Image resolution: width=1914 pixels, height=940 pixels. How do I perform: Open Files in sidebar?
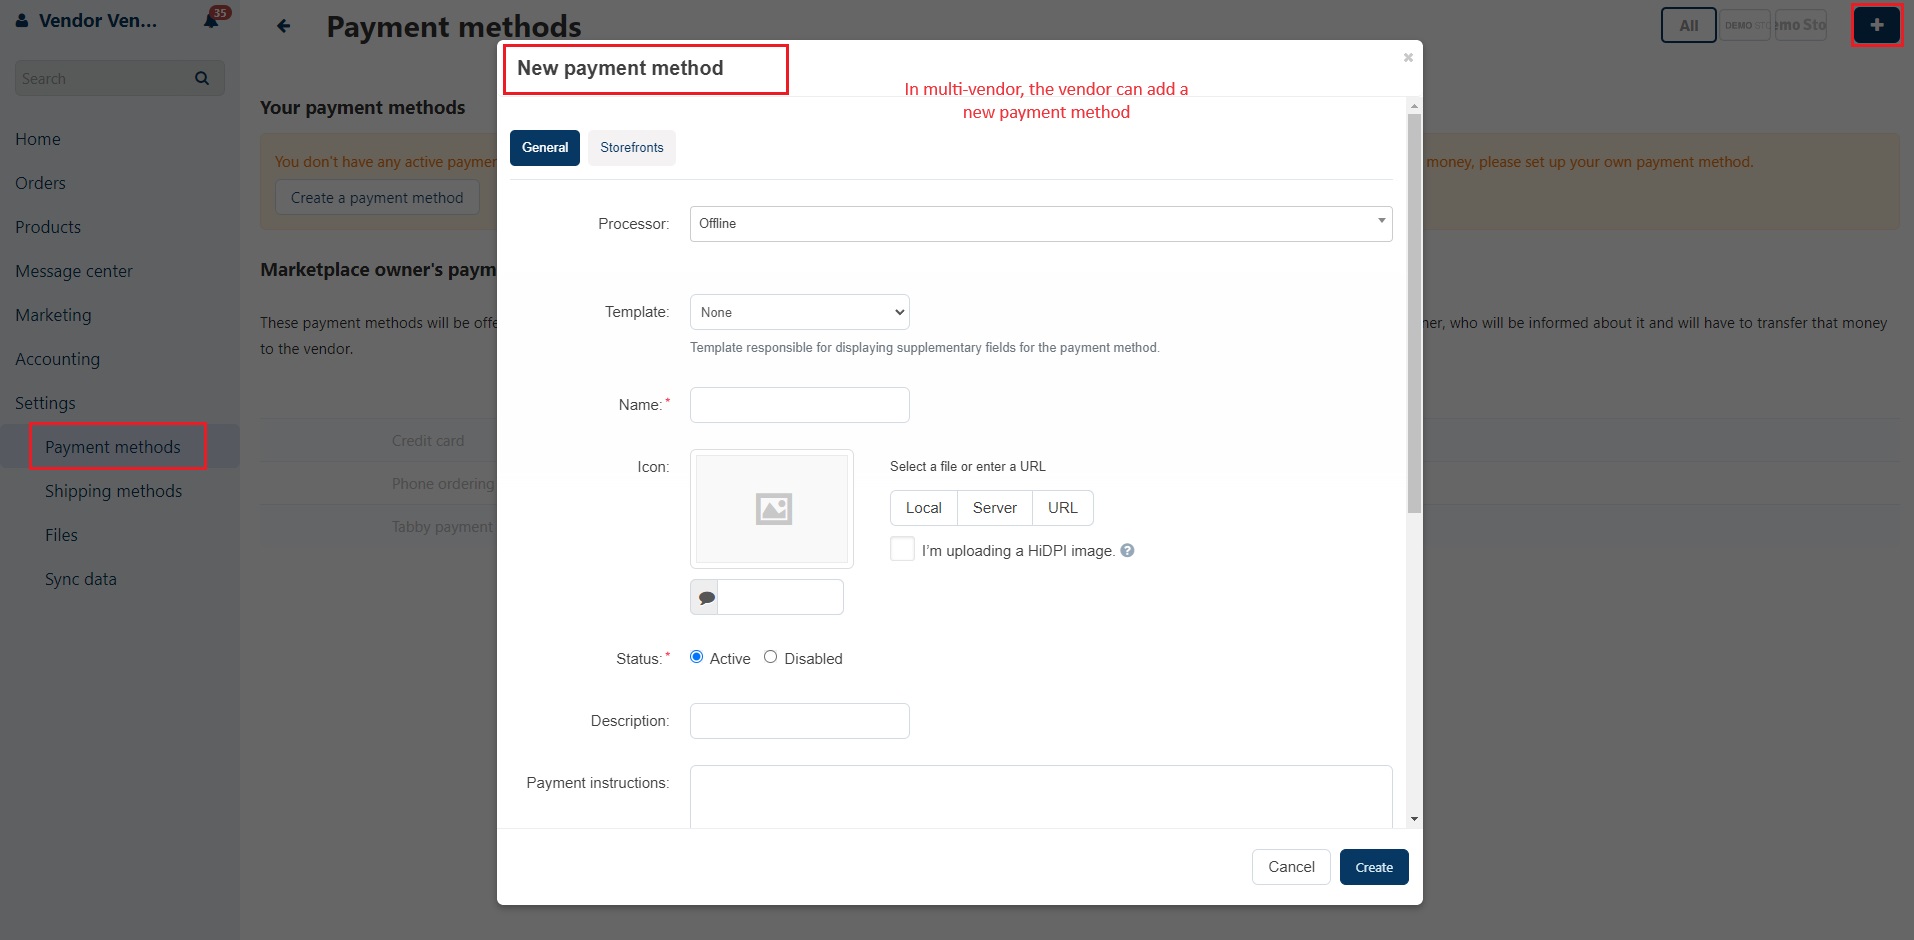[x=61, y=535]
